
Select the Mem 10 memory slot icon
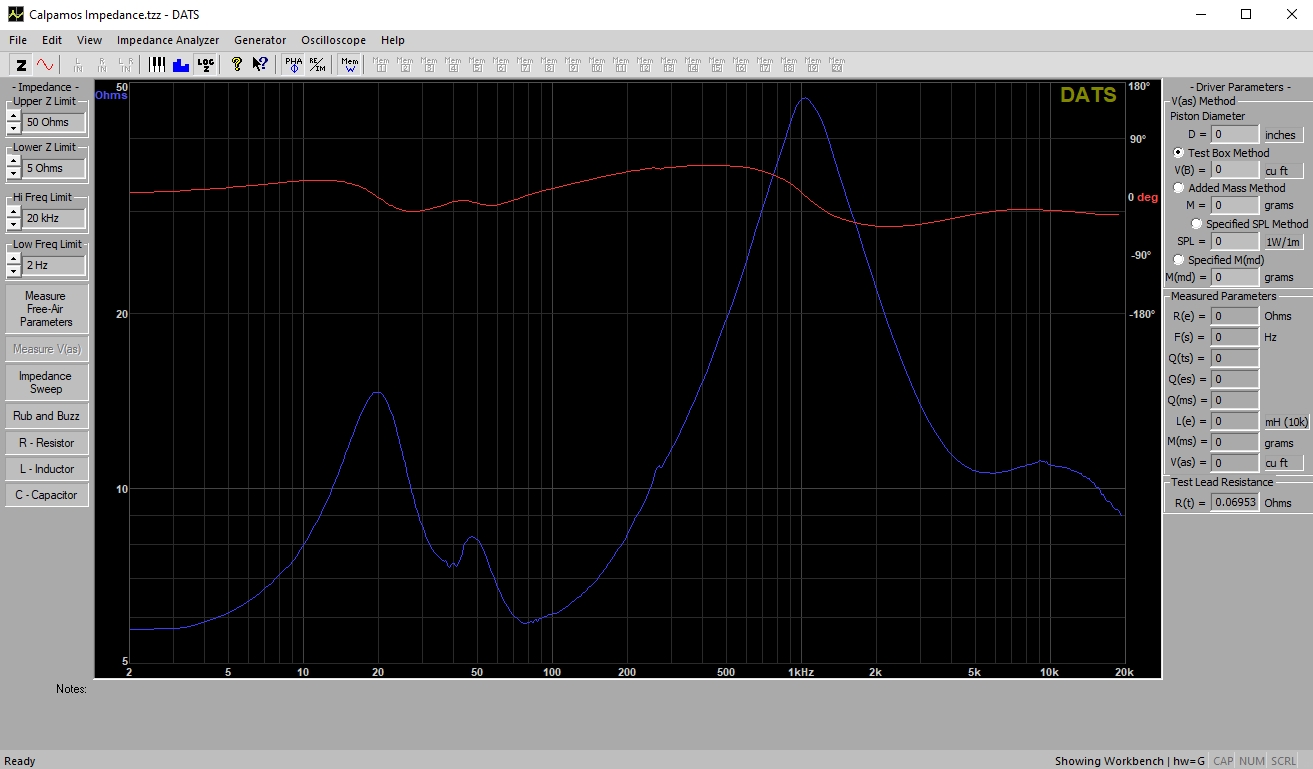(597, 64)
